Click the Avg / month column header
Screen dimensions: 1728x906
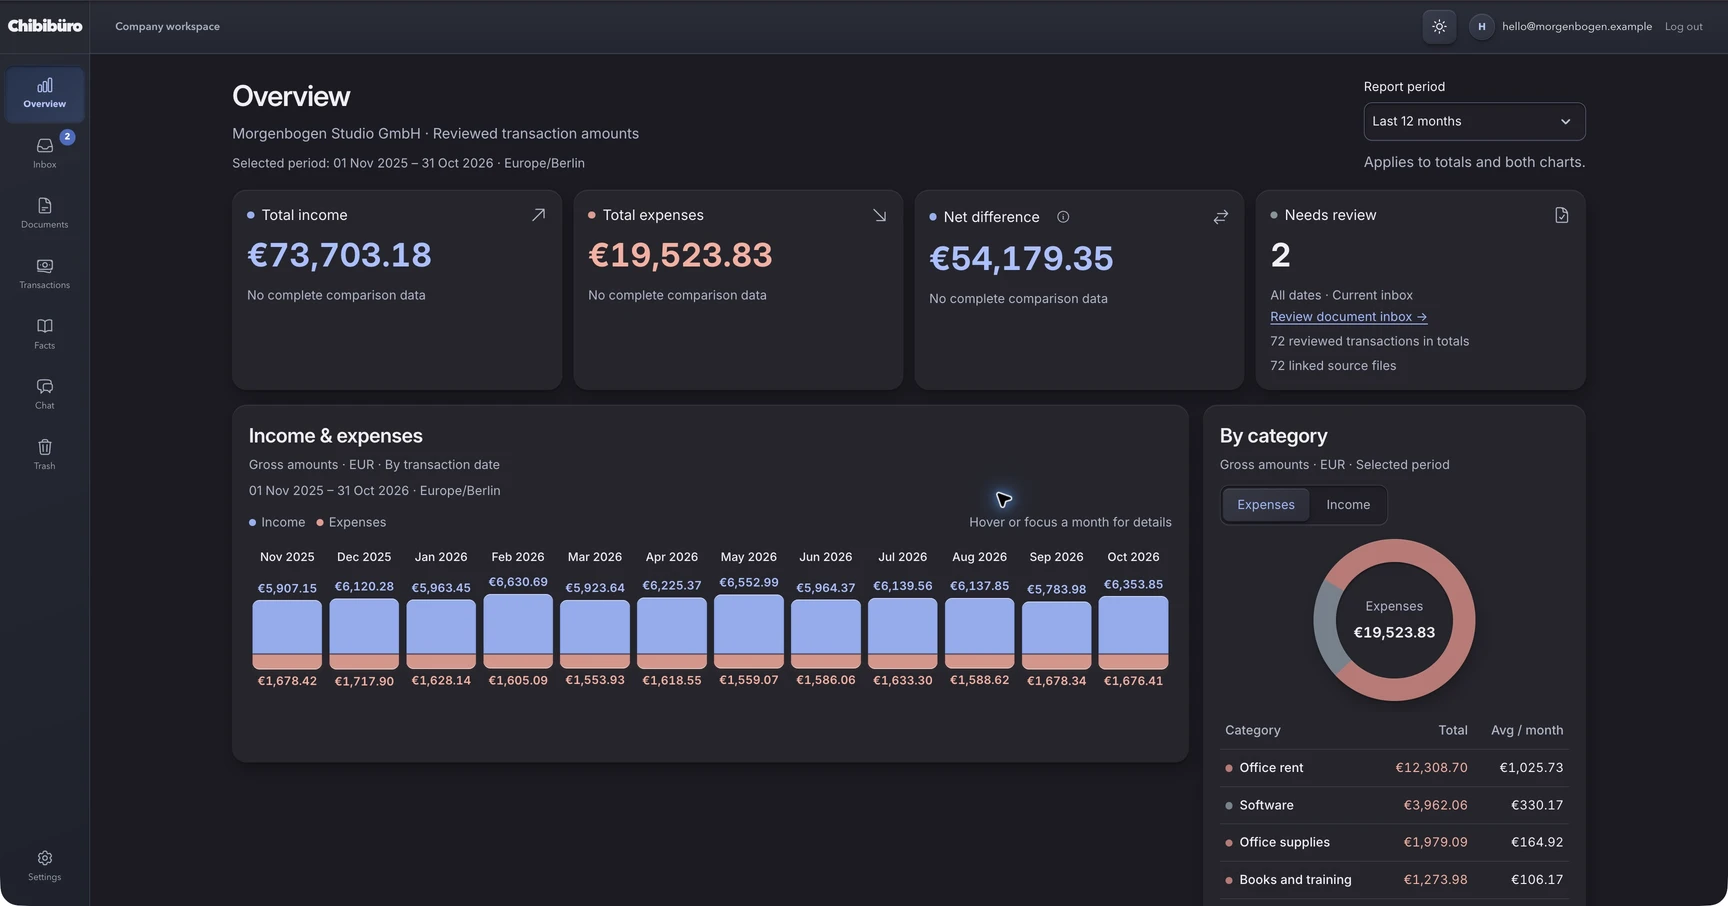point(1527,730)
